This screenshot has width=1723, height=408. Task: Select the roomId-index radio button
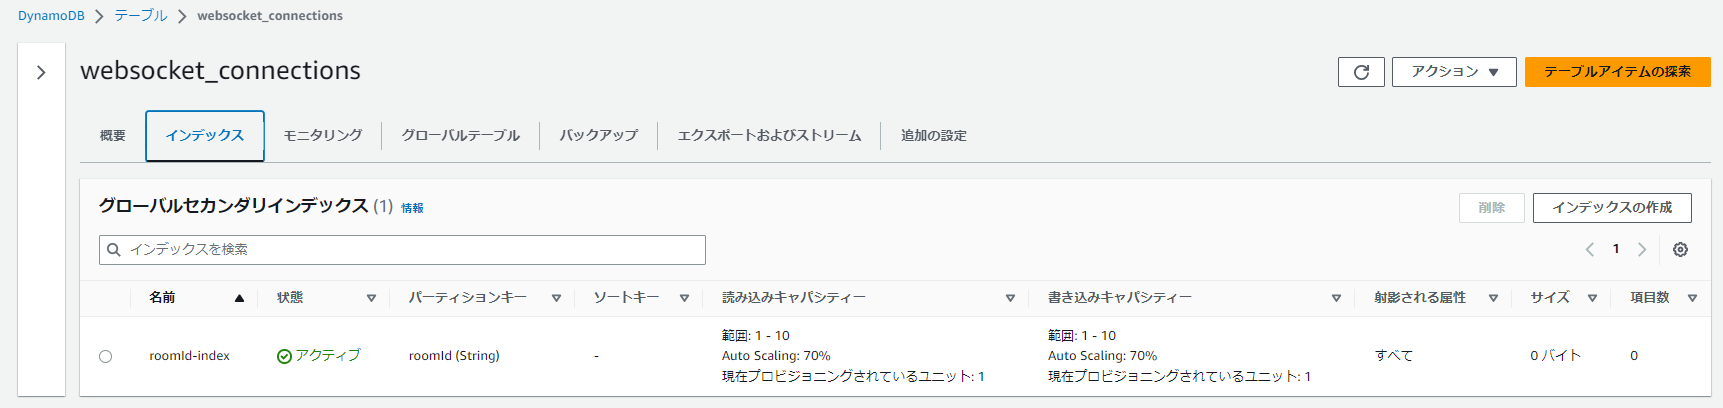coord(106,356)
